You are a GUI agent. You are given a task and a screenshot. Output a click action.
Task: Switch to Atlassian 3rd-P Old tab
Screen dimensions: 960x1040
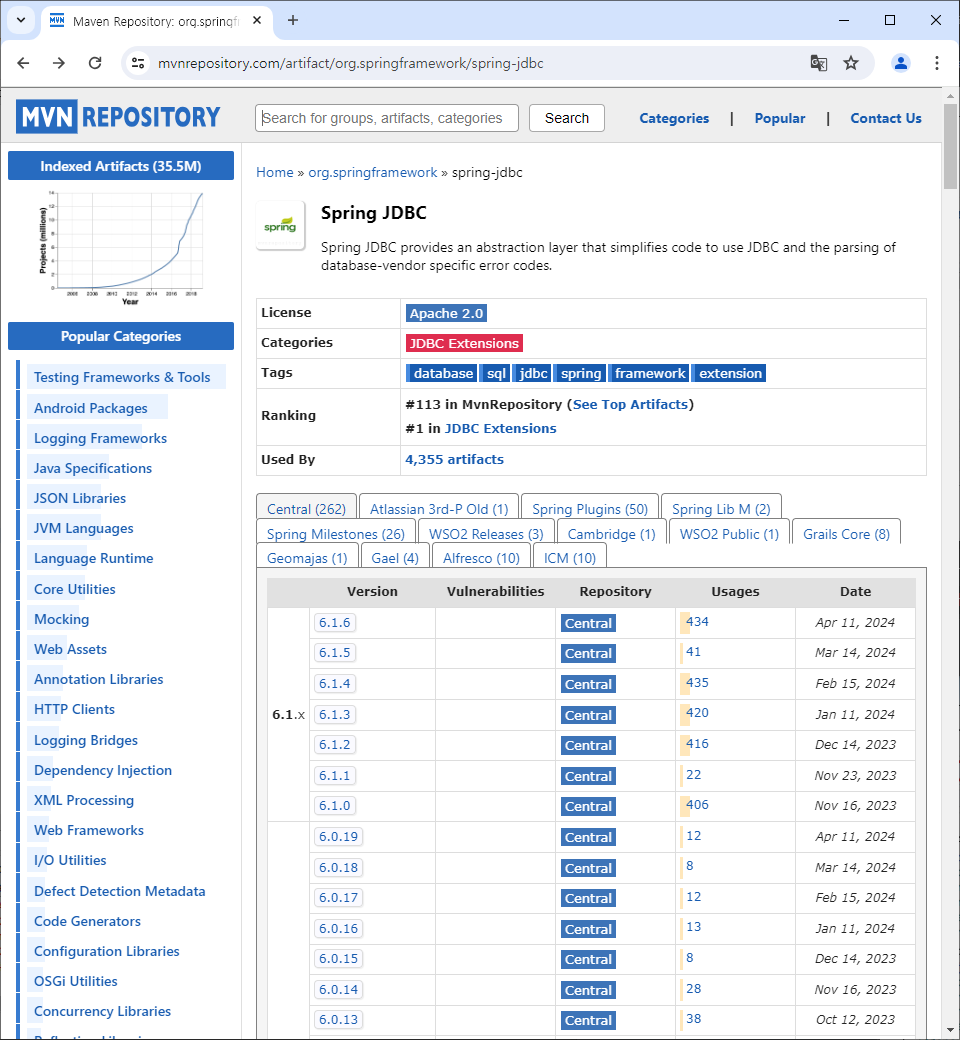pyautogui.click(x=439, y=509)
